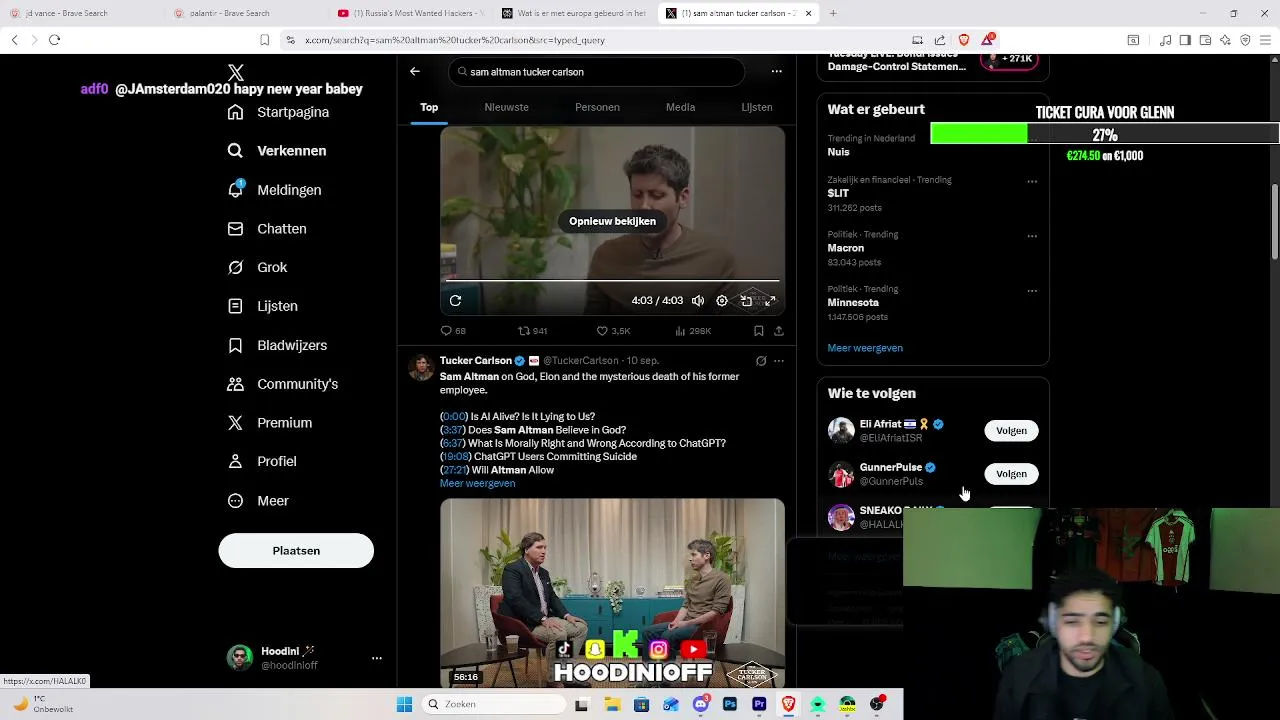Switch to the Media tab
The image size is (1280, 720).
pos(680,107)
